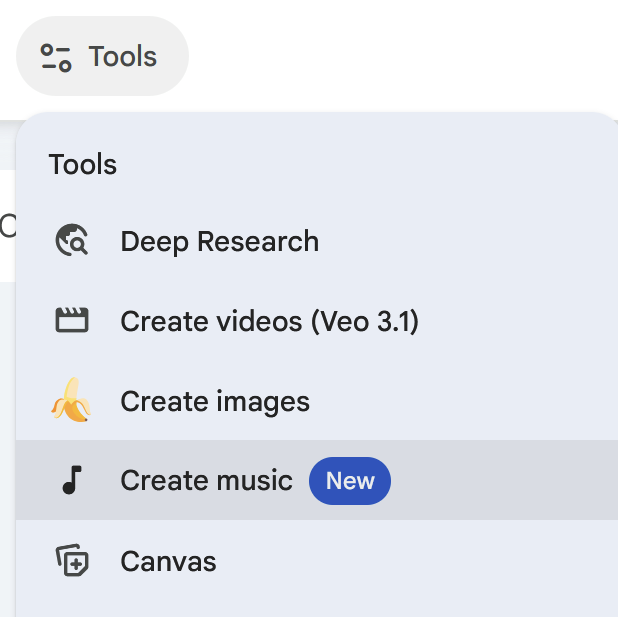Click empty menu area right of Canvas
Screen dimensions: 618x617
417,561
